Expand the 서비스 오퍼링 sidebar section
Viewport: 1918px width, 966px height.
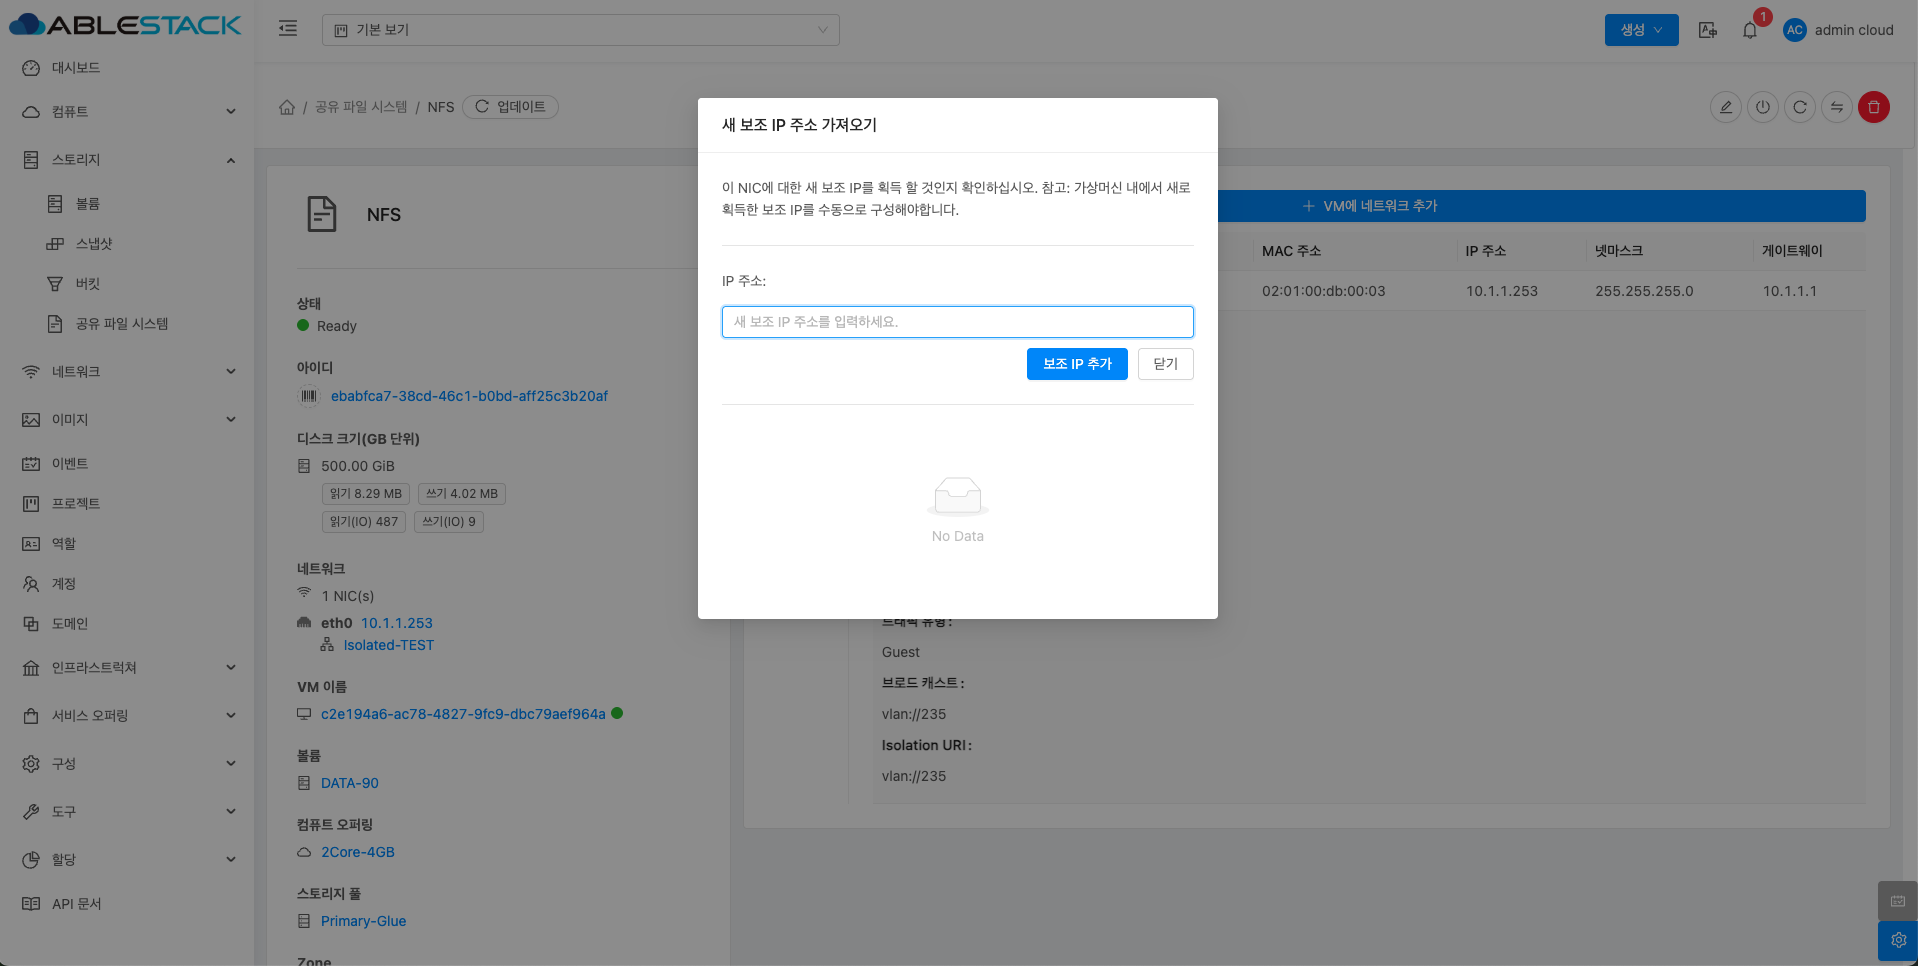pyautogui.click(x=128, y=716)
